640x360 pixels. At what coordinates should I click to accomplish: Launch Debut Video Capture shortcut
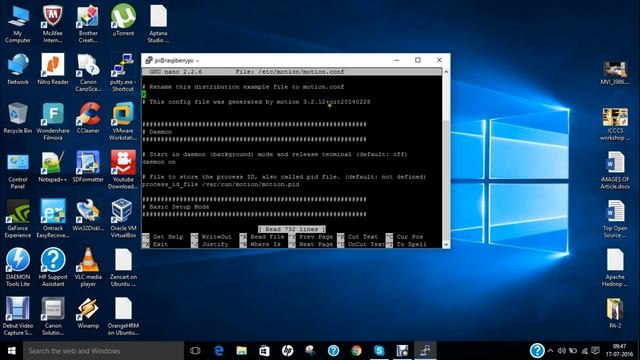click(18, 316)
